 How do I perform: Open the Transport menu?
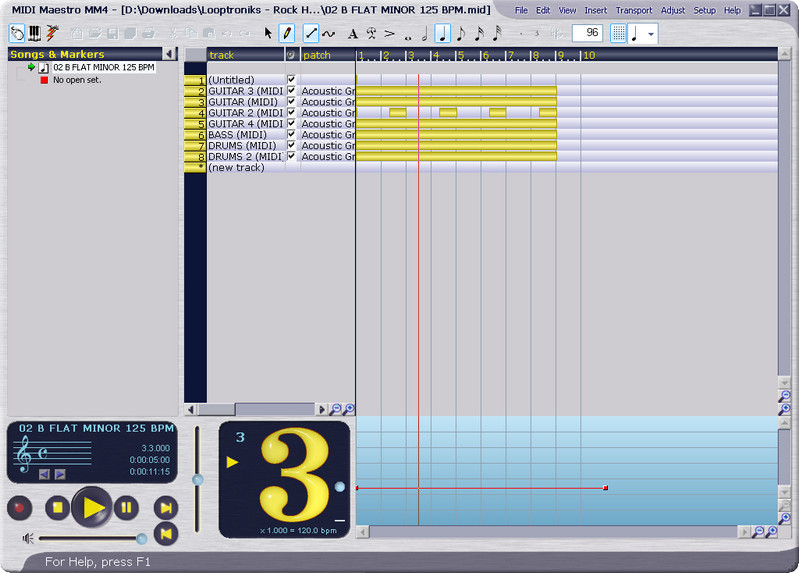pyautogui.click(x=633, y=10)
